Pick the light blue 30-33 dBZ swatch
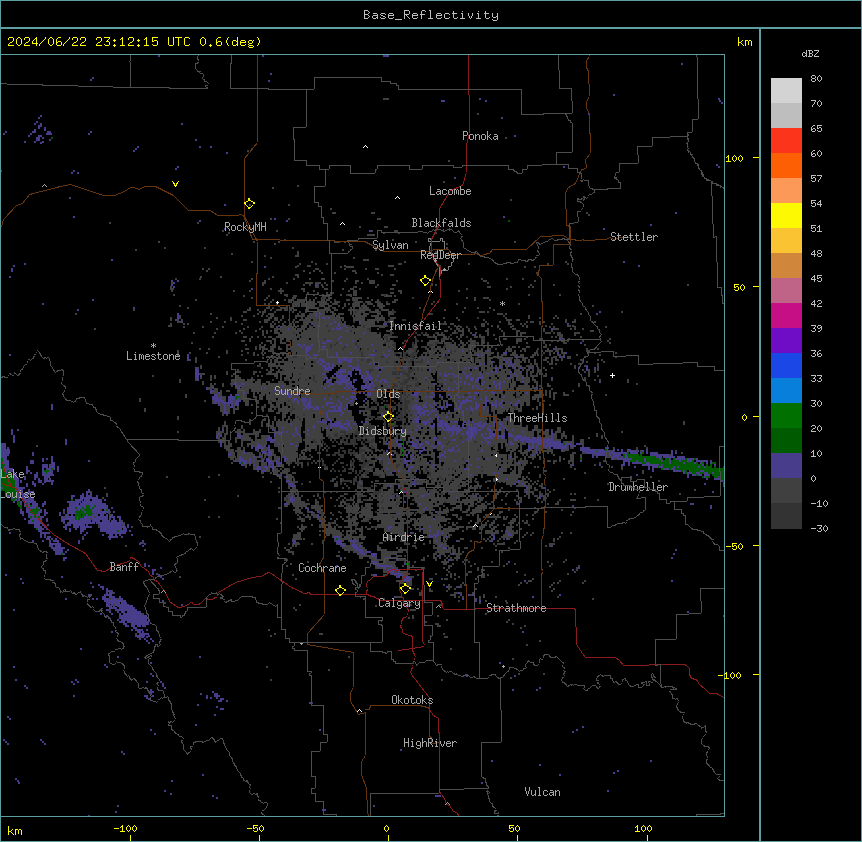The height and width of the screenshot is (842, 862). 786,391
